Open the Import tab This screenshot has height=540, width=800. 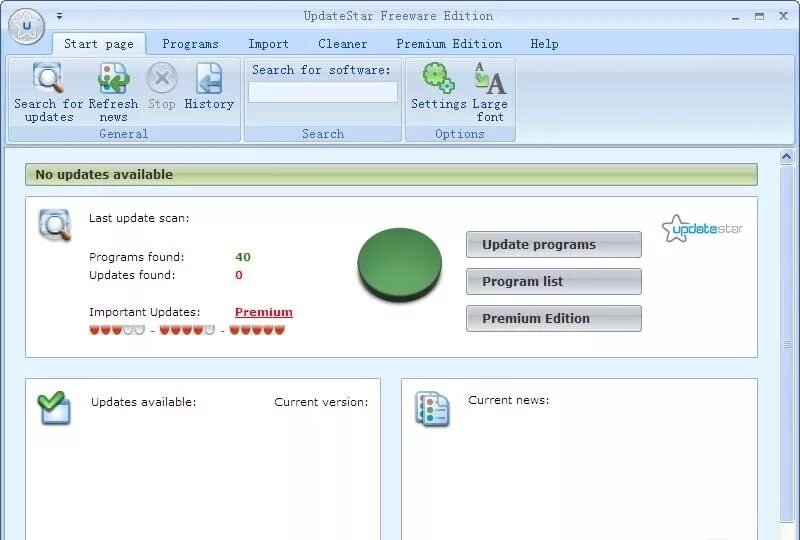[x=268, y=44]
